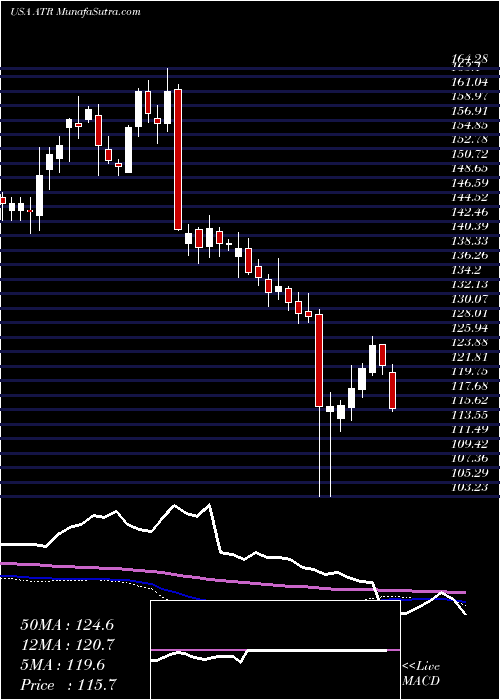
Task: Click the 12MA : 120.7 value
Action: pos(67,645)
